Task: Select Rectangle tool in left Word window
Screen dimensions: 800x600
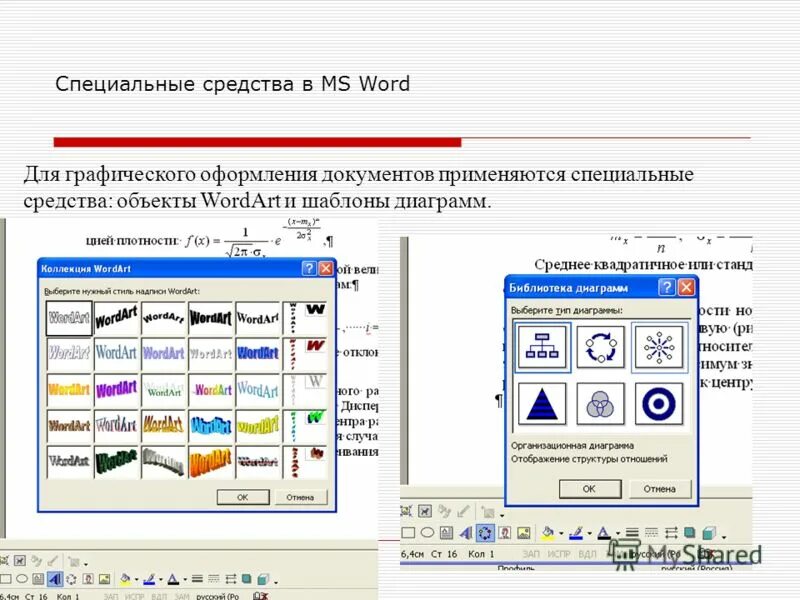Action: [x=6, y=579]
